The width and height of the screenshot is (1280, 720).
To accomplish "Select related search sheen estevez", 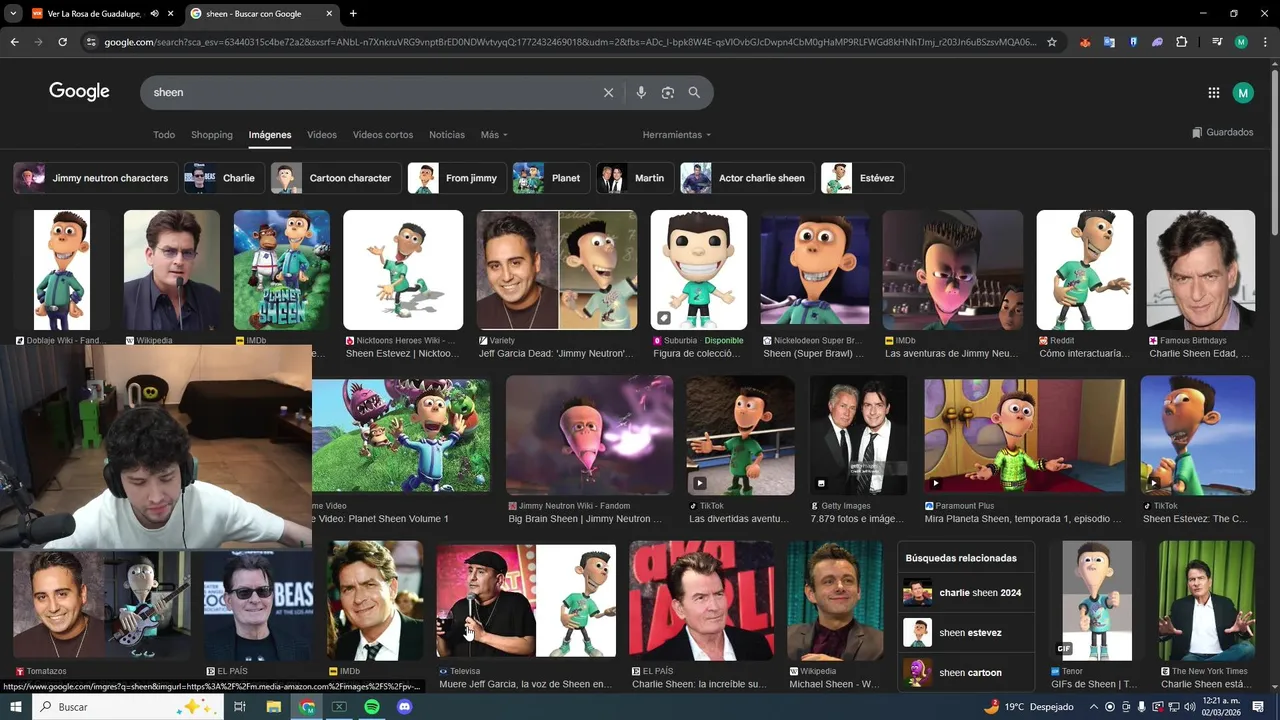I will pyautogui.click(x=965, y=633).
